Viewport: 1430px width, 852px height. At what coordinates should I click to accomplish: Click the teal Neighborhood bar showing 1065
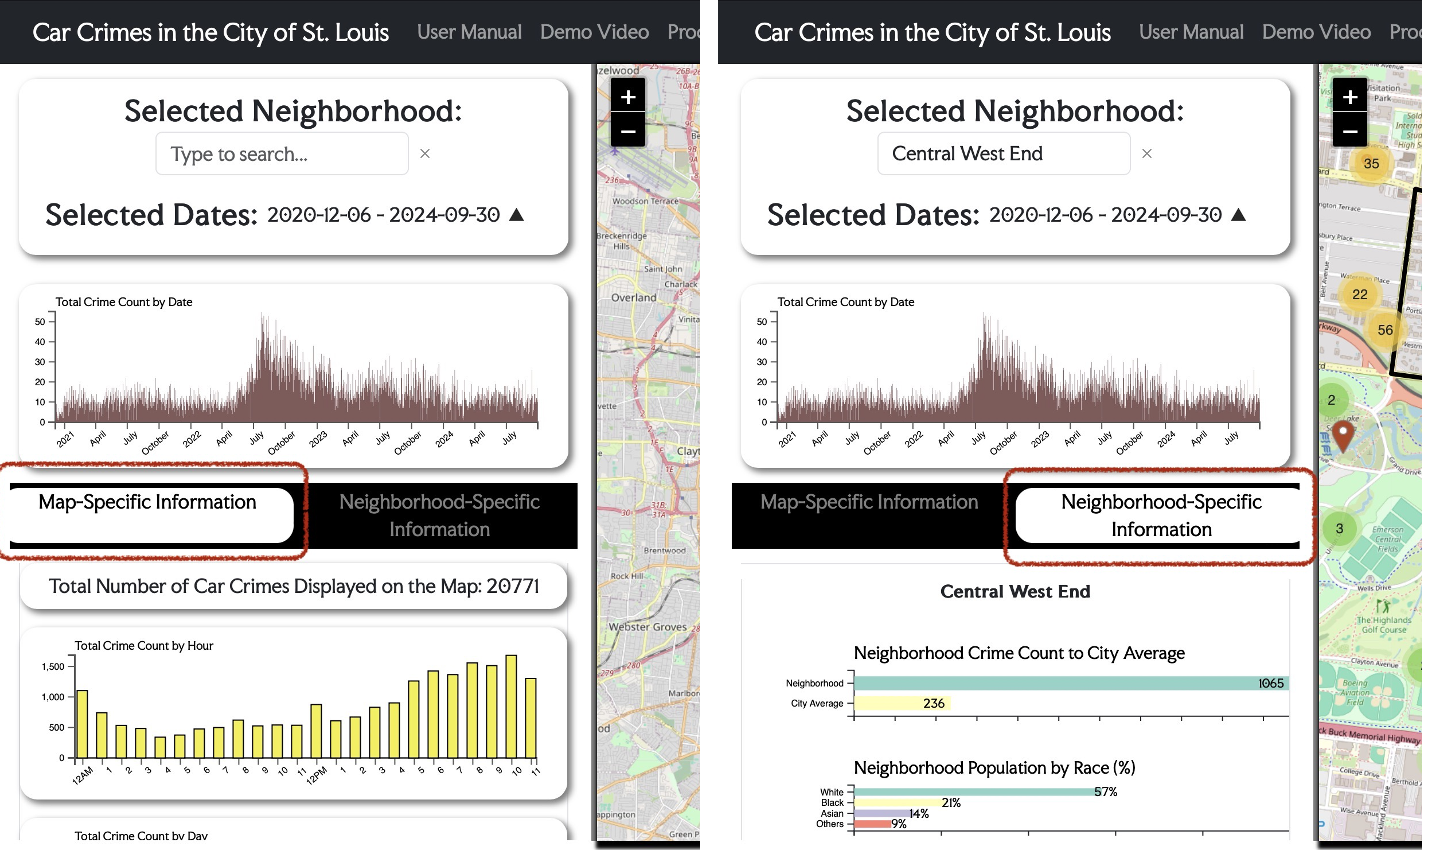1070,683
